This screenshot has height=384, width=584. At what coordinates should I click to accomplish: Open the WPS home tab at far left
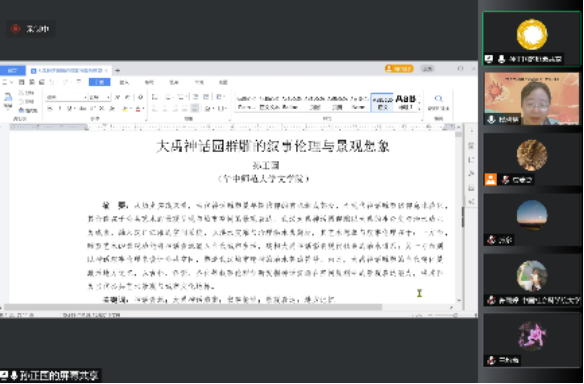(12, 70)
